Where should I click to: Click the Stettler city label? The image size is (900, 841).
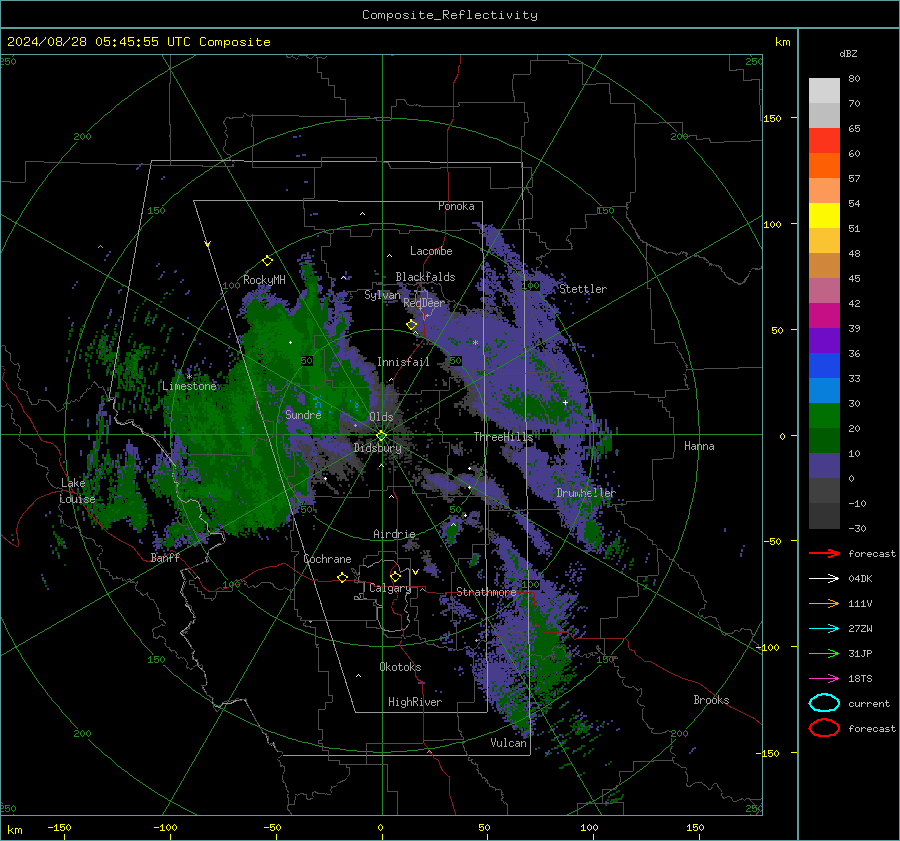(x=583, y=289)
